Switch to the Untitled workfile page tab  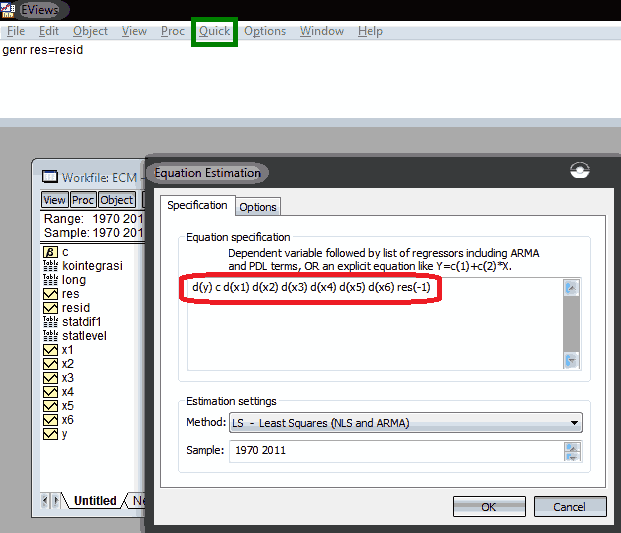(x=95, y=501)
